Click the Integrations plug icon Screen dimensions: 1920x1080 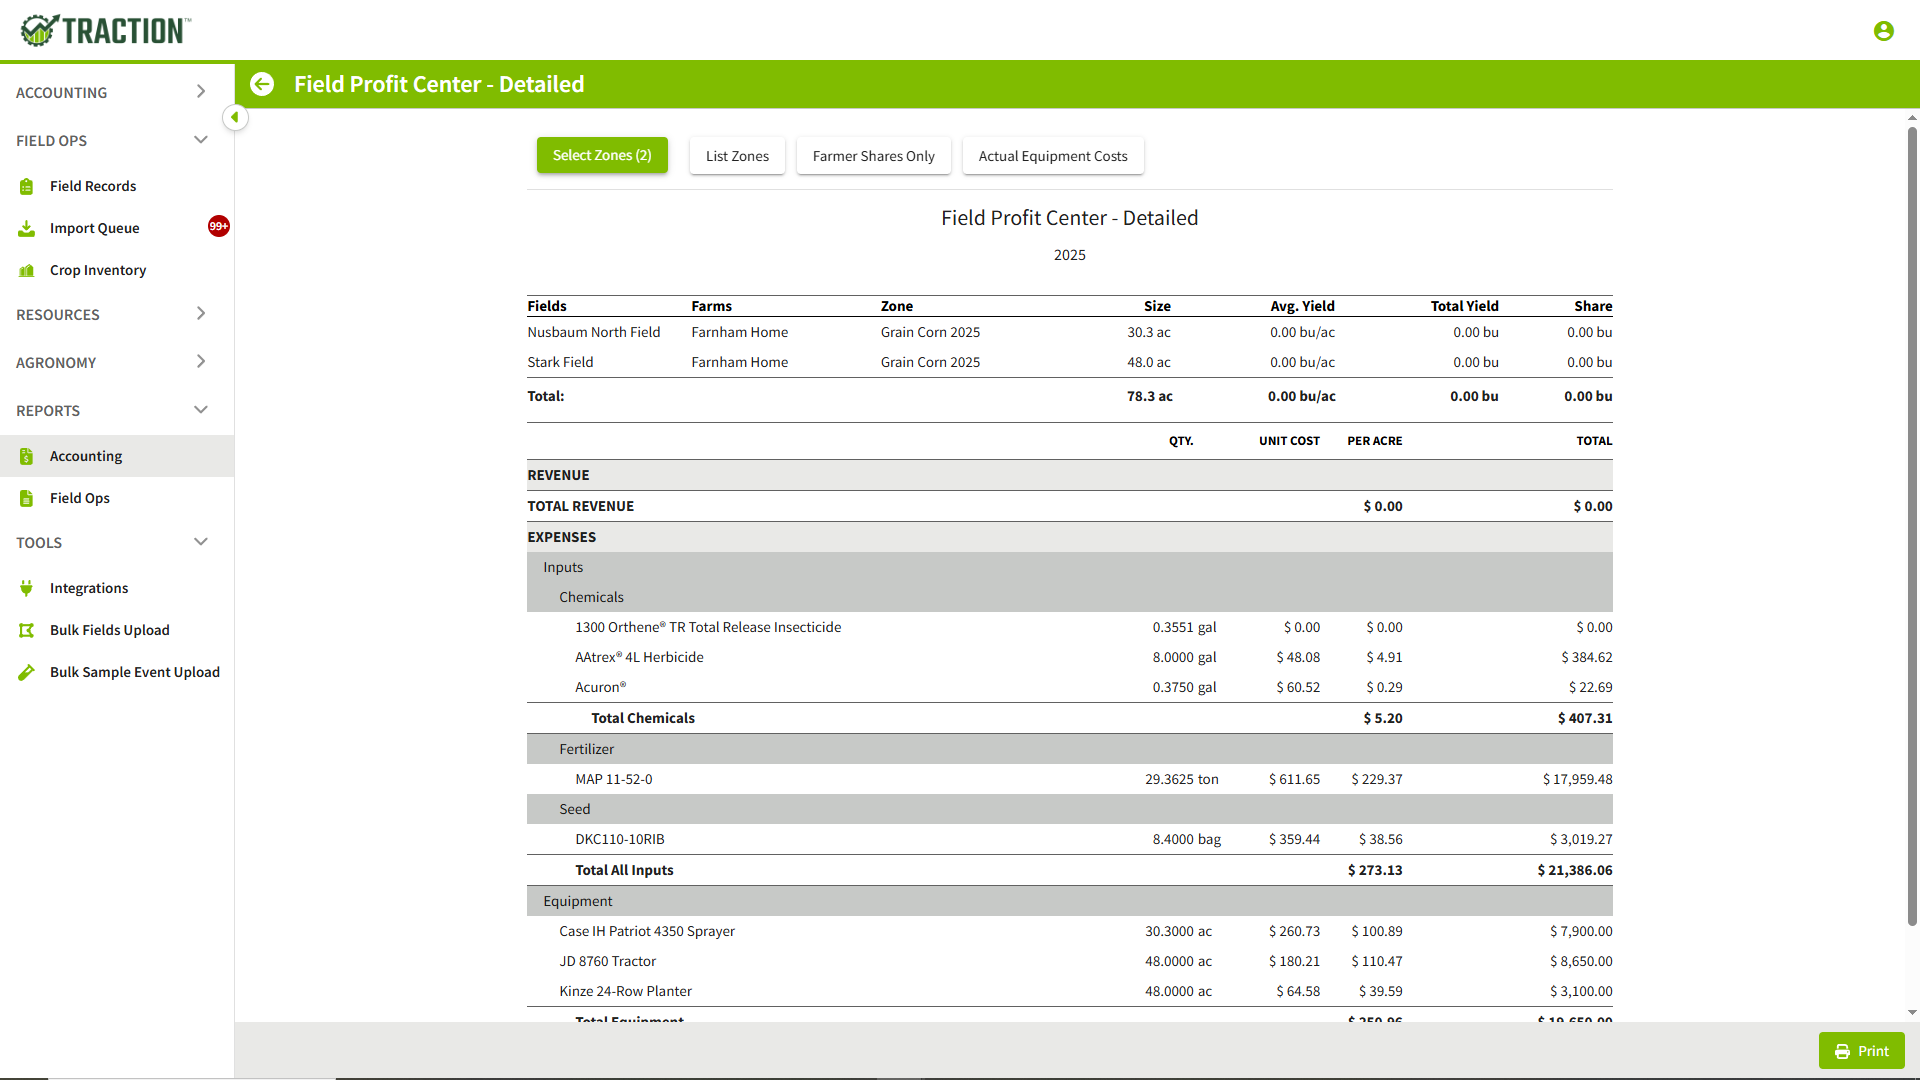click(26, 588)
